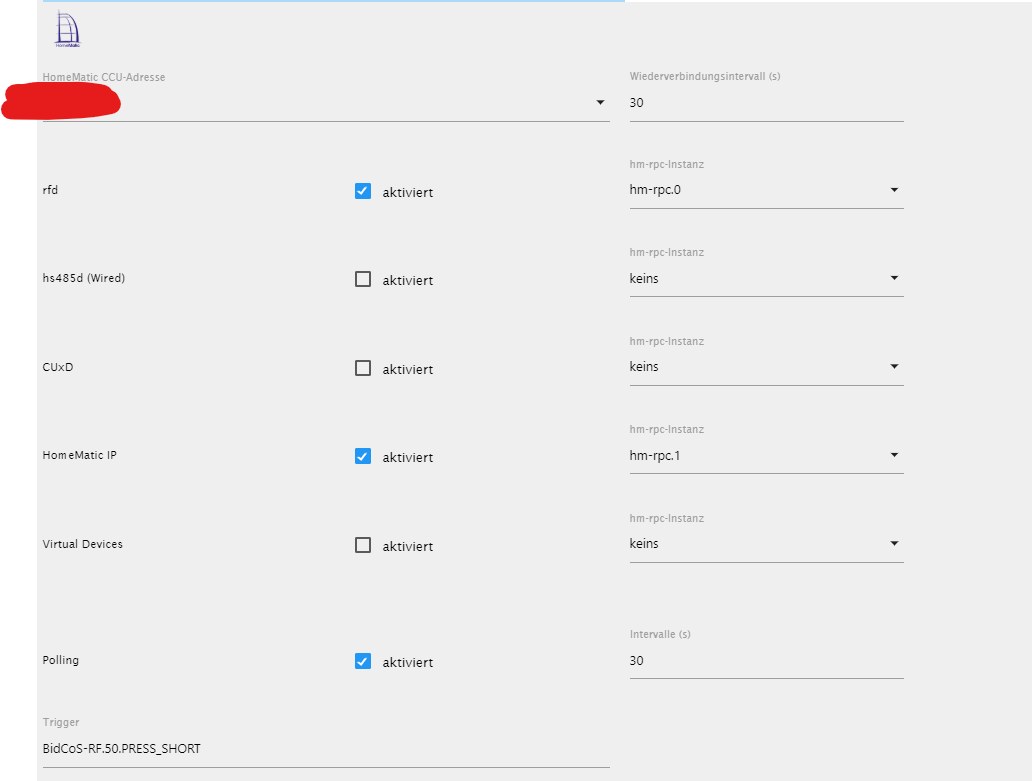Image resolution: width=1032 pixels, height=781 pixels.
Task: Disable the HomeMatic IP checkbox
Action: tap(363, 456)
